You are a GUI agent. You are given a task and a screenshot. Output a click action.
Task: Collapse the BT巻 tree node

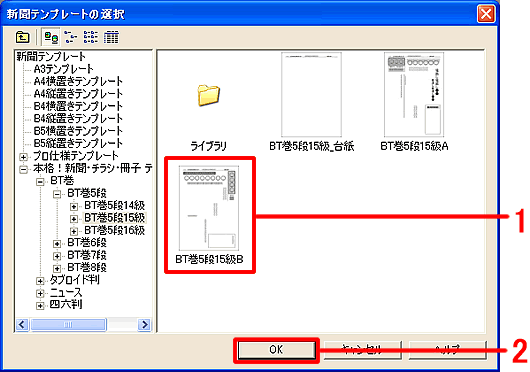tap(40, 182)
